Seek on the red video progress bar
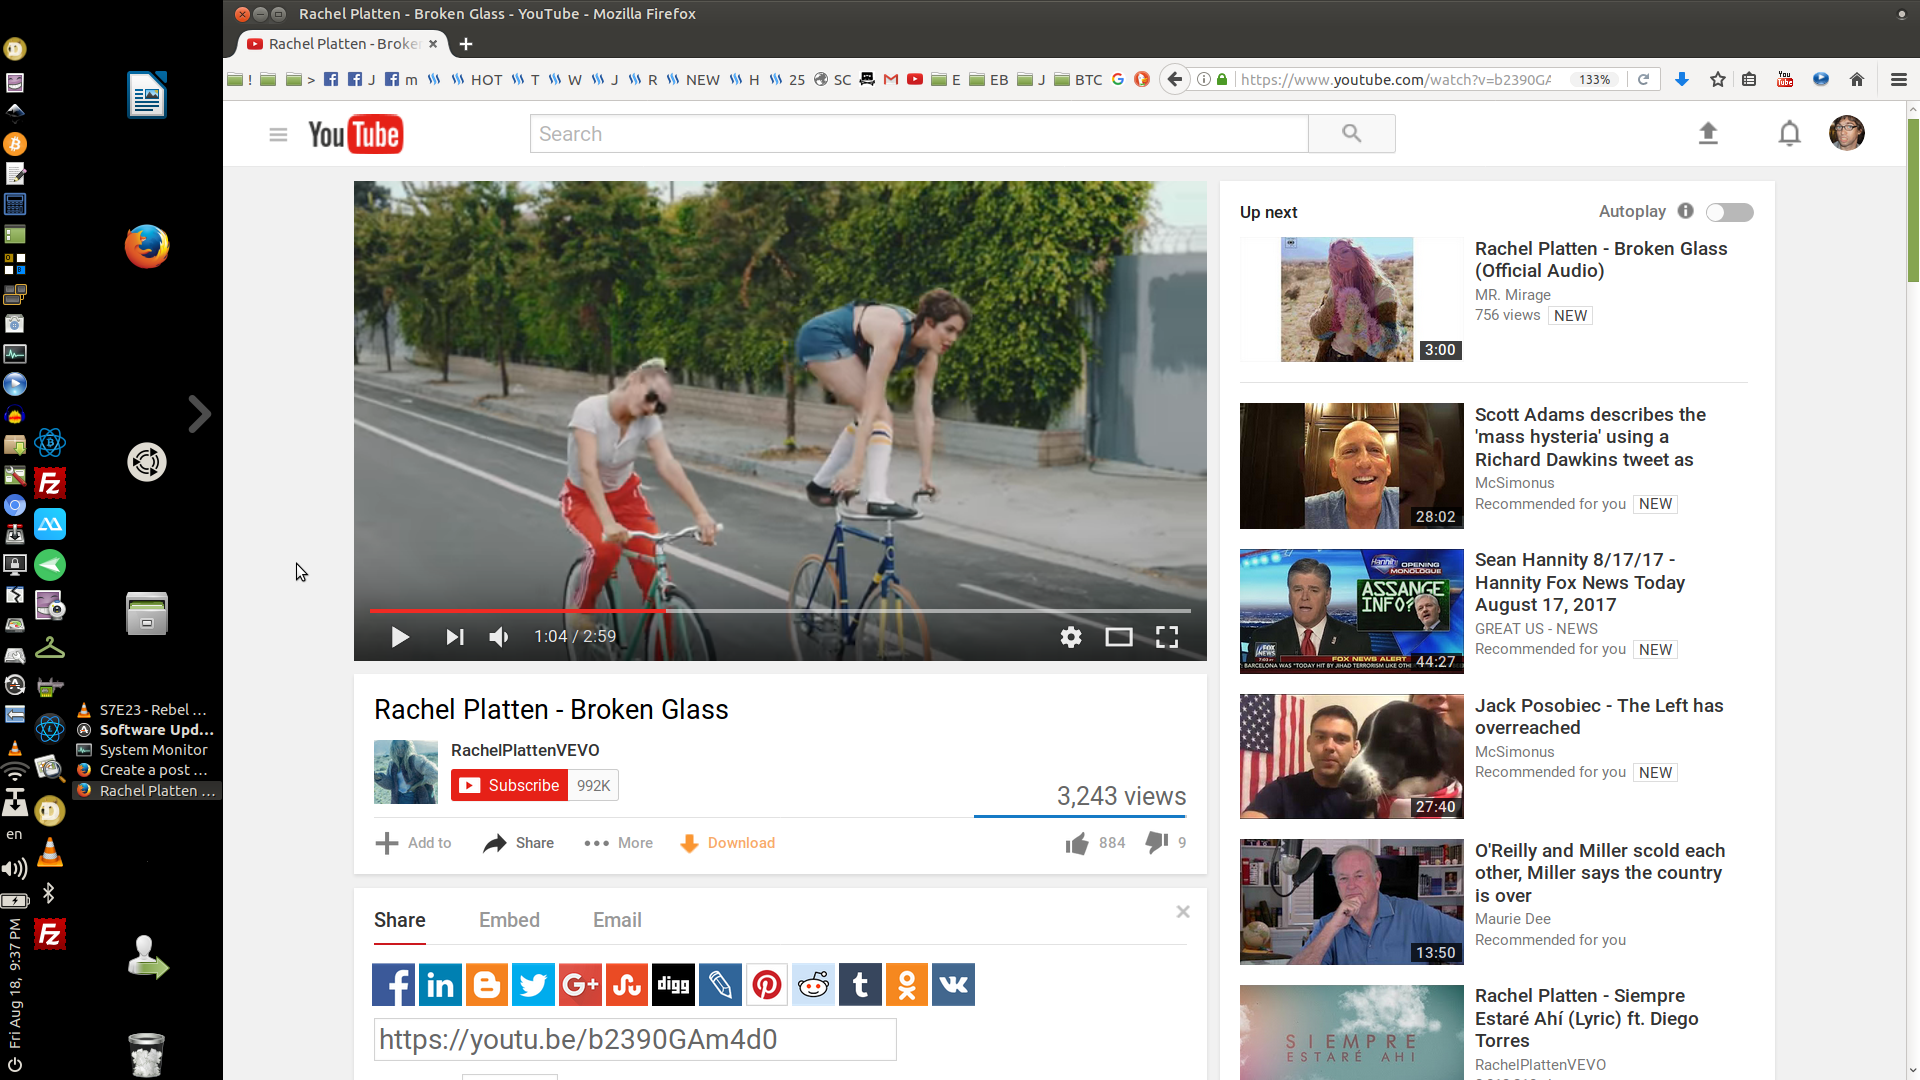The image size is (1920, 1080). click(780, 610)
